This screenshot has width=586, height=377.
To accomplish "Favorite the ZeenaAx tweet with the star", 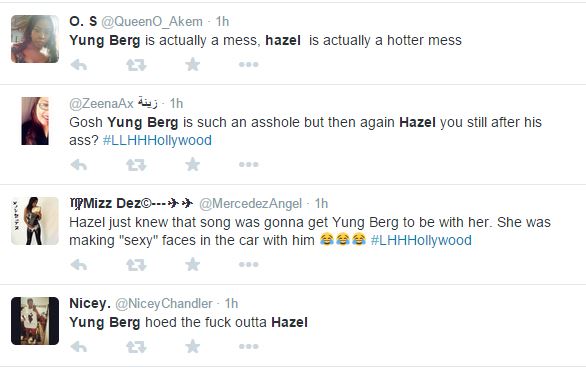I will (192, 164).
